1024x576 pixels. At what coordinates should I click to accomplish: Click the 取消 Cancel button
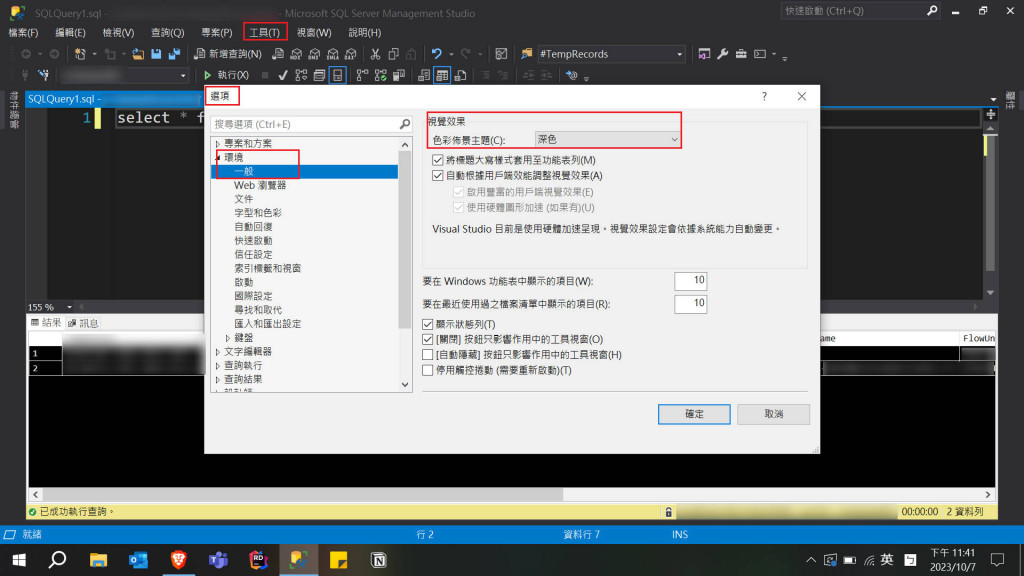click(x=773, y=414)
